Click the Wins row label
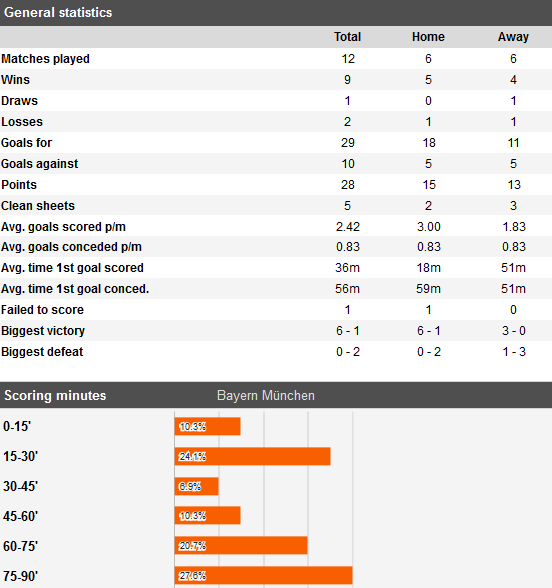The image size is (552, 588). [15, 80]
